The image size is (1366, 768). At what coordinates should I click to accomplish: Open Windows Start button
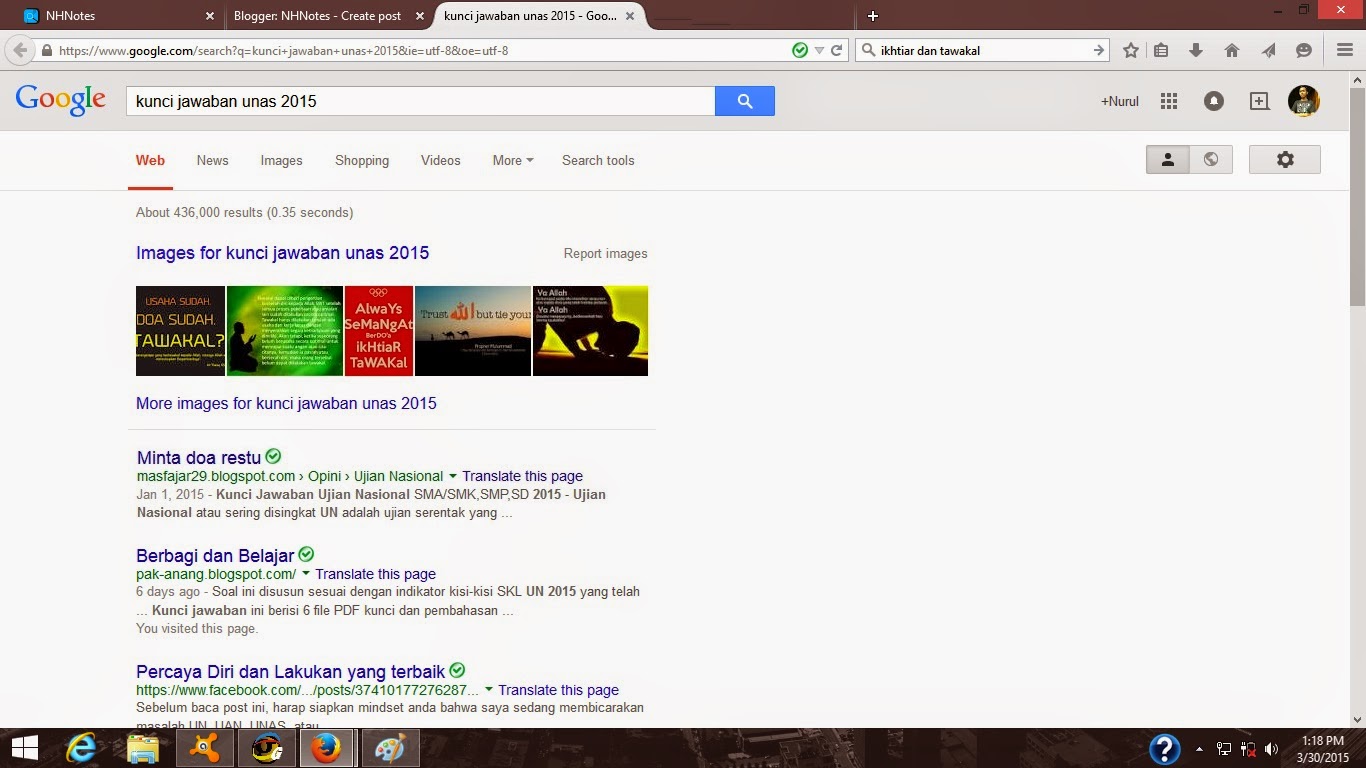(24, 748)
